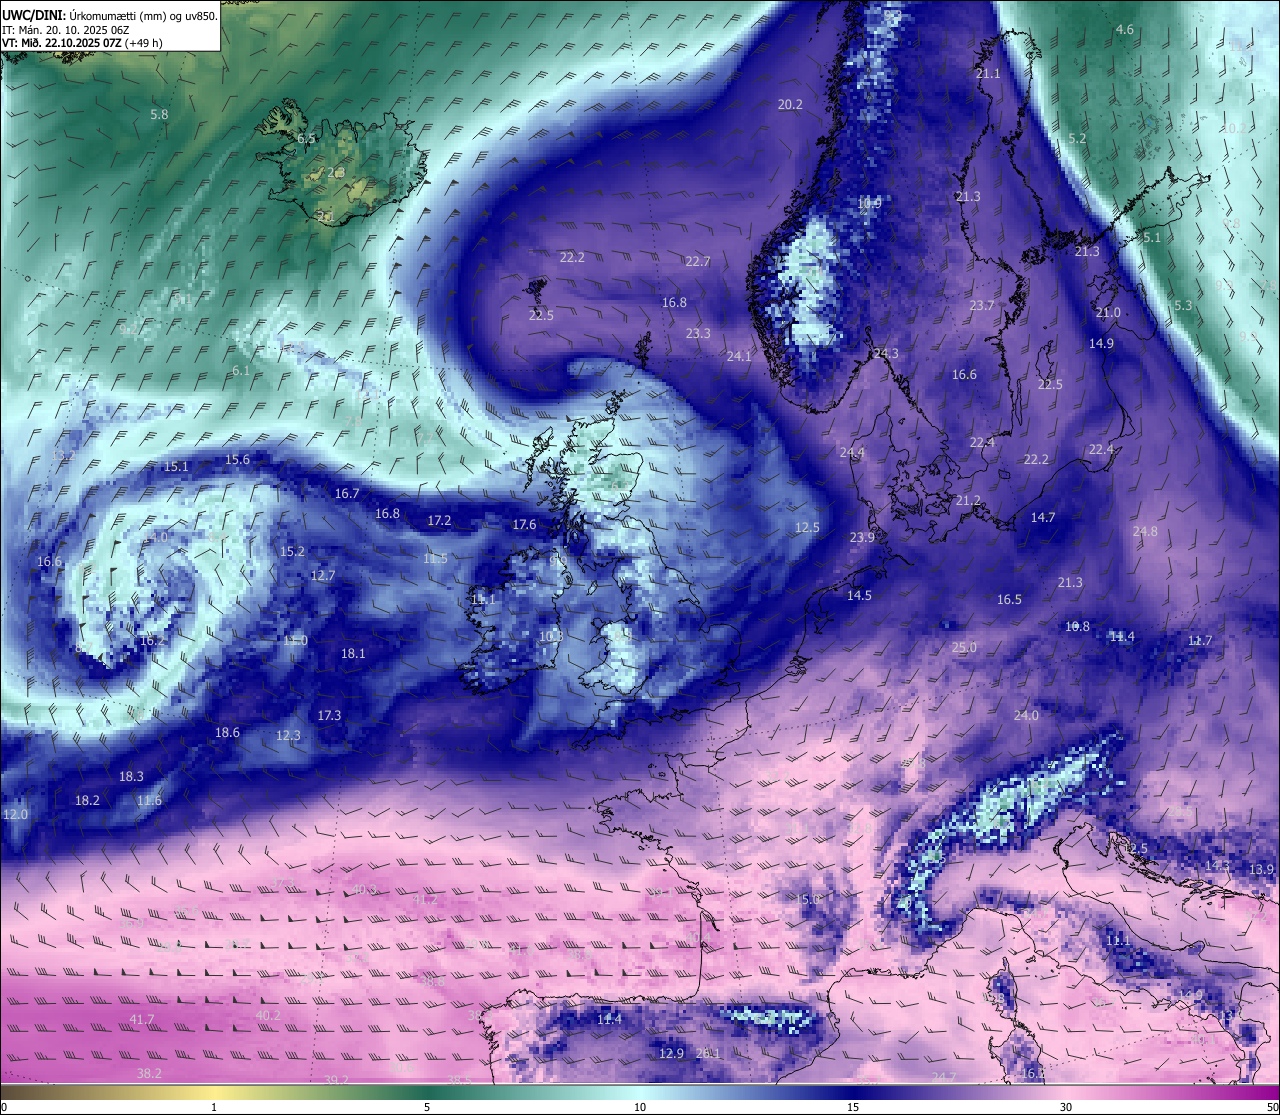Select the 14.5 value label

pyautogui.click(x=859, y=596)
